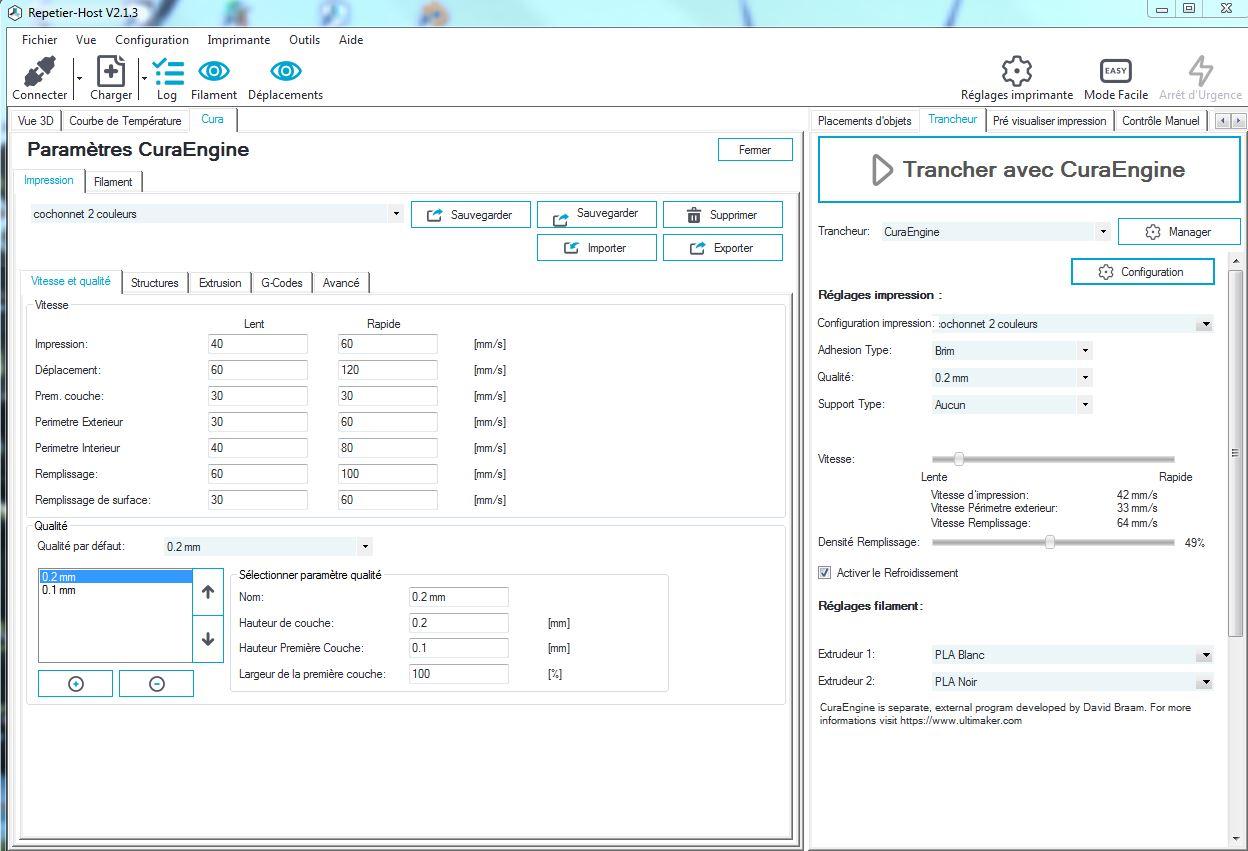The height and width of the screenshot is (851, 1248).
Task: Click the Arrêt d'Urgence lightning icon
Action: pyautogui.click(x=1200, y=71)
